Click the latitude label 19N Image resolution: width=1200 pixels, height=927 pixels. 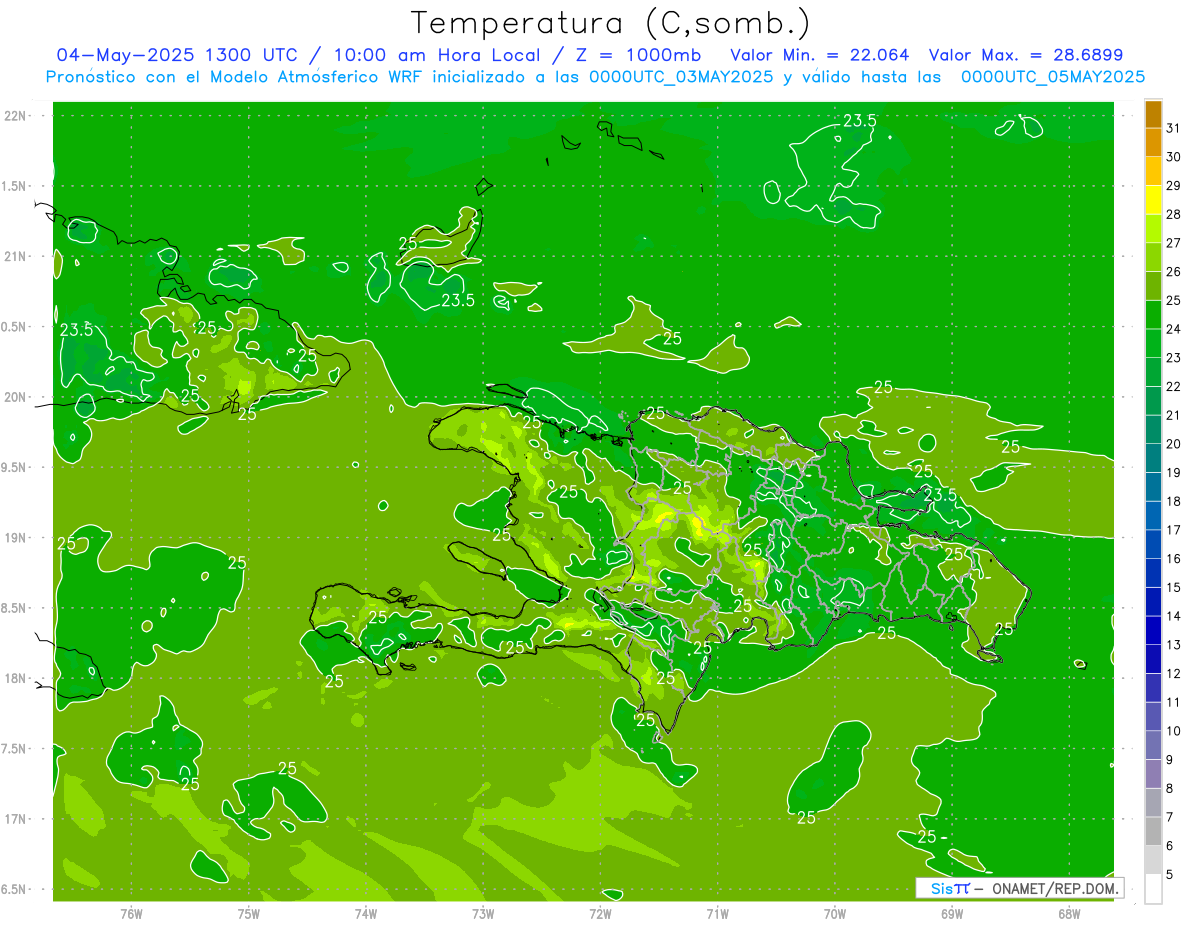pyautogui.click(x=16, y=538)
